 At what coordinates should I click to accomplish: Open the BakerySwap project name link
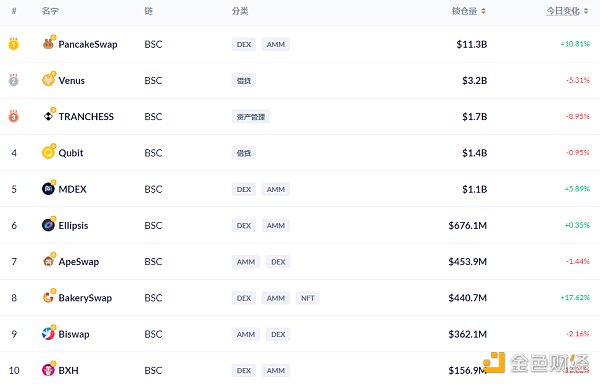85,298
